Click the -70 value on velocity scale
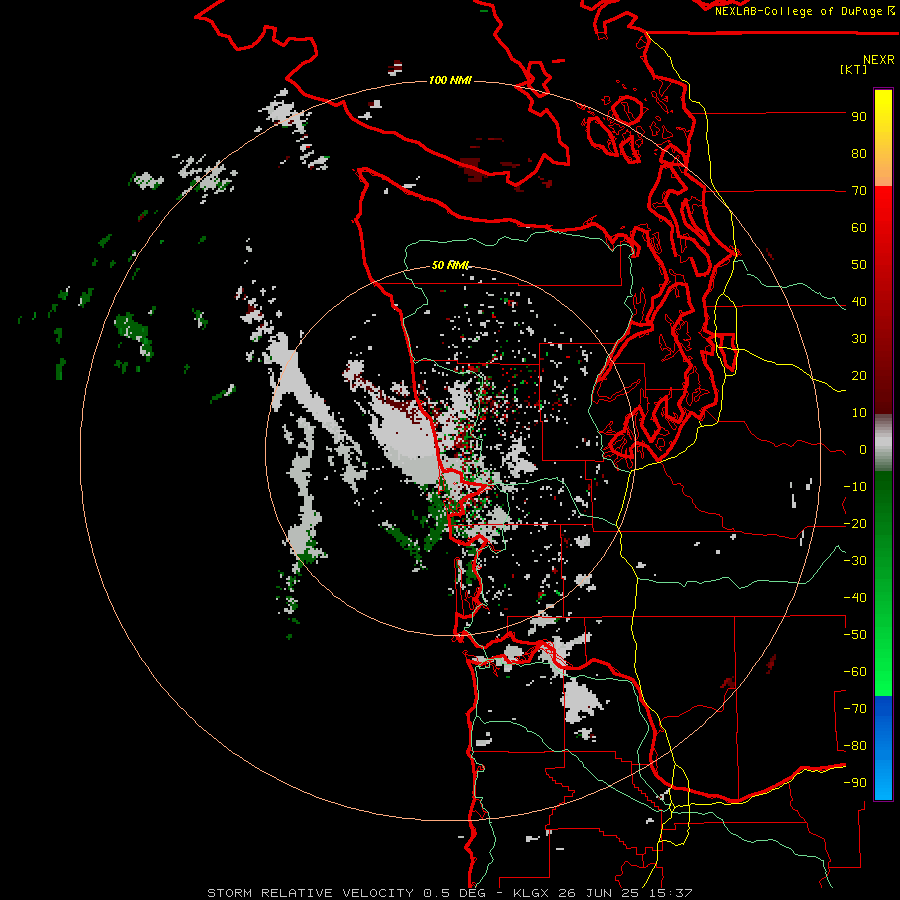The width and height of the screenshot is (900, 900). 855,709
